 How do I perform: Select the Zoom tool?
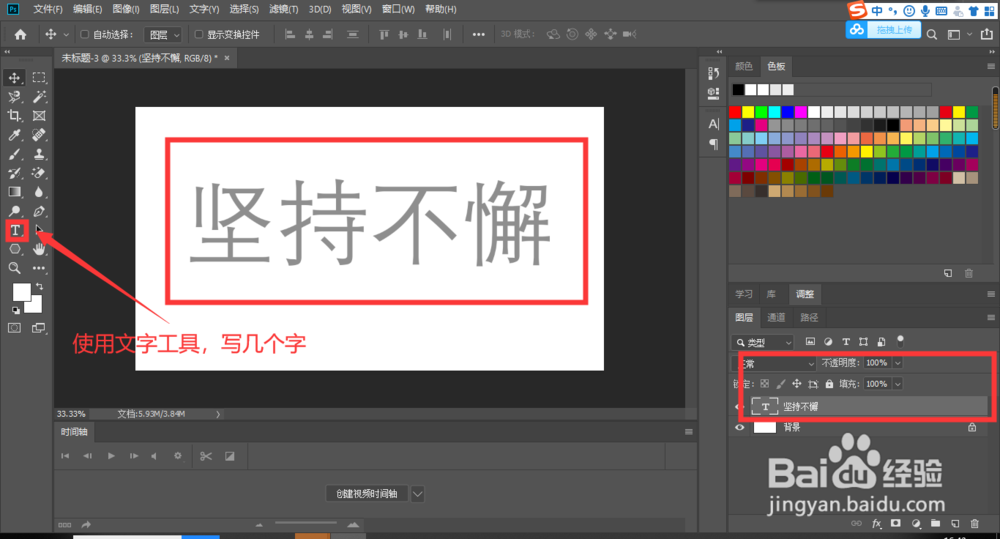[14, 269]
